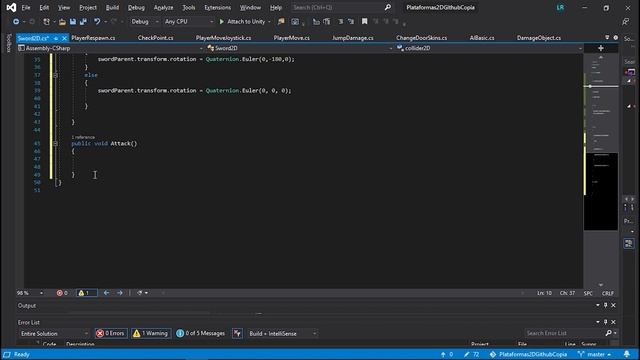Open the master branch selector
This screenshot has width=640, height=360.
click(x=595, y=354)
